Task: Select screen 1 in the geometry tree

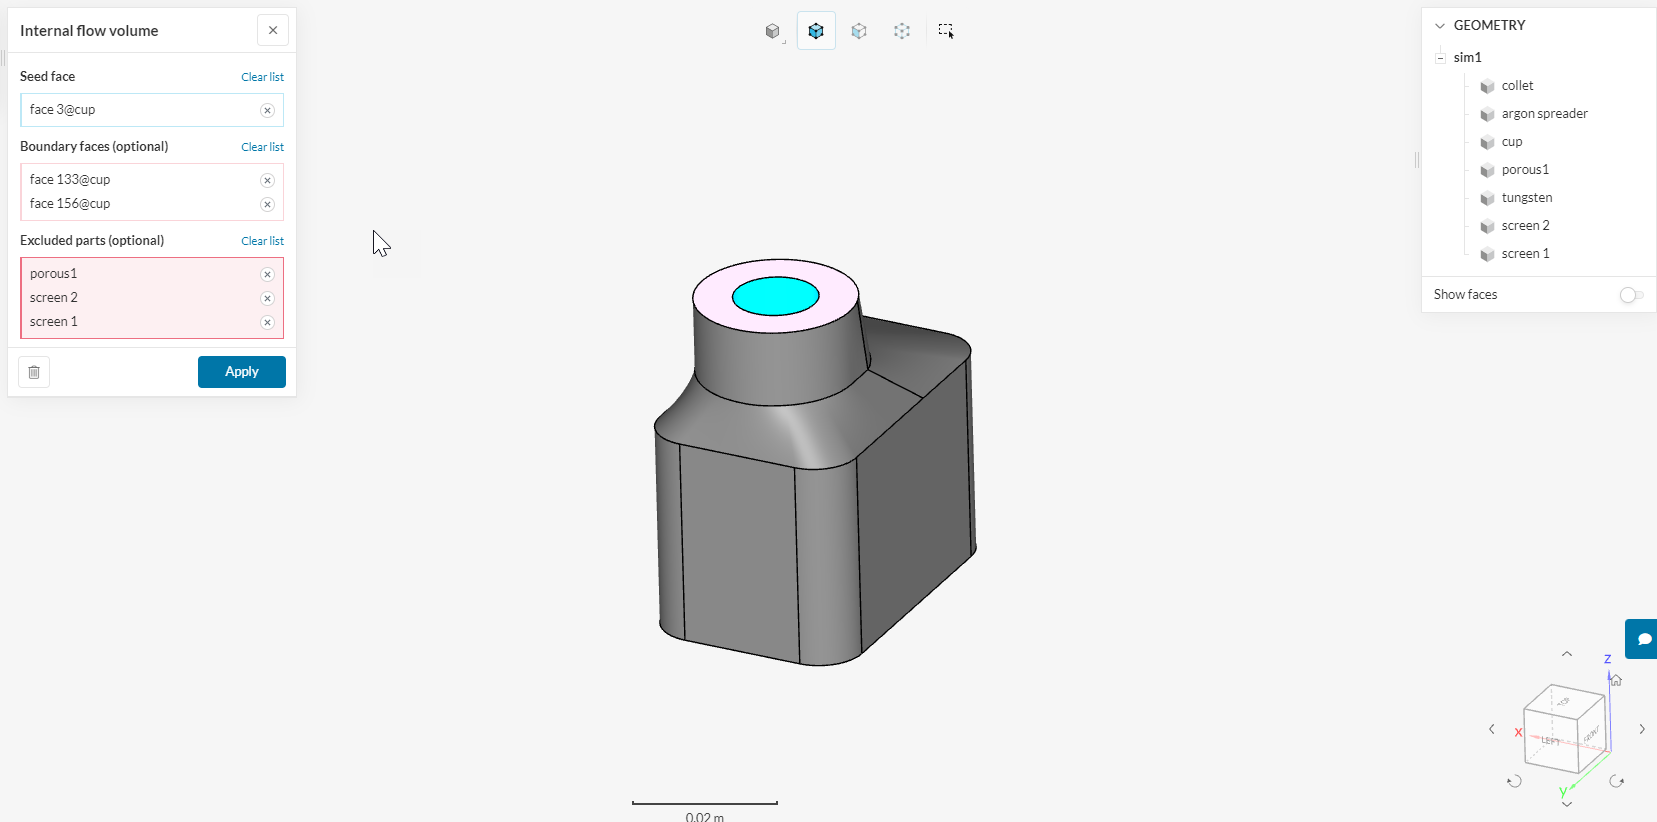Action: pyautogui.click(x=1525, y=254)
